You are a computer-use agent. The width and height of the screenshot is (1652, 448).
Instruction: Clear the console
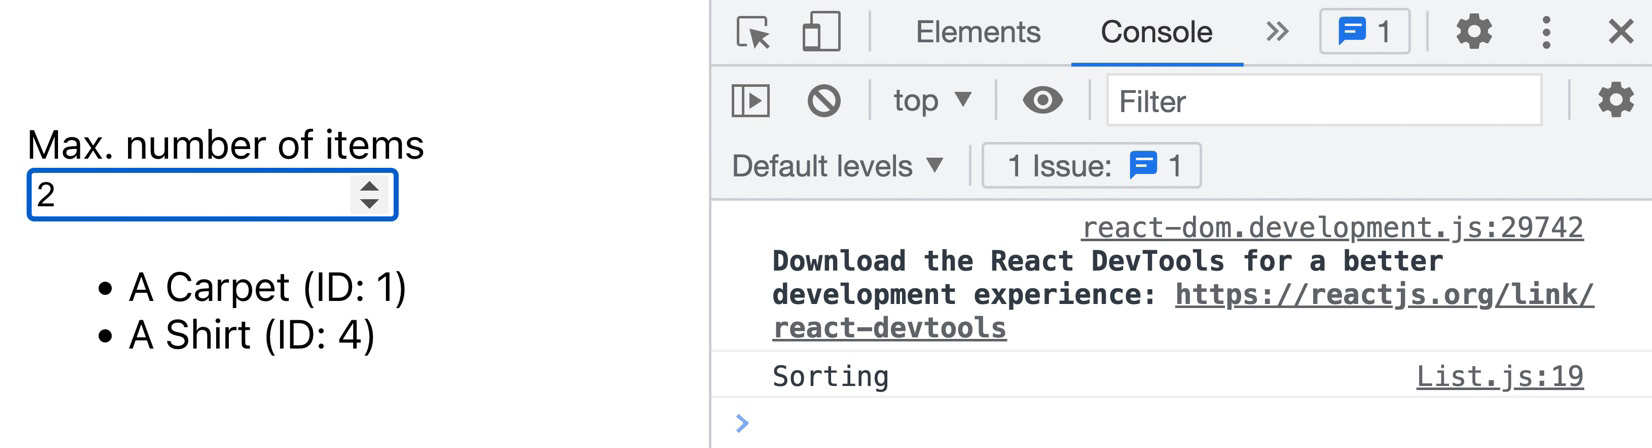pyautogui.click(x=824, y=100)
